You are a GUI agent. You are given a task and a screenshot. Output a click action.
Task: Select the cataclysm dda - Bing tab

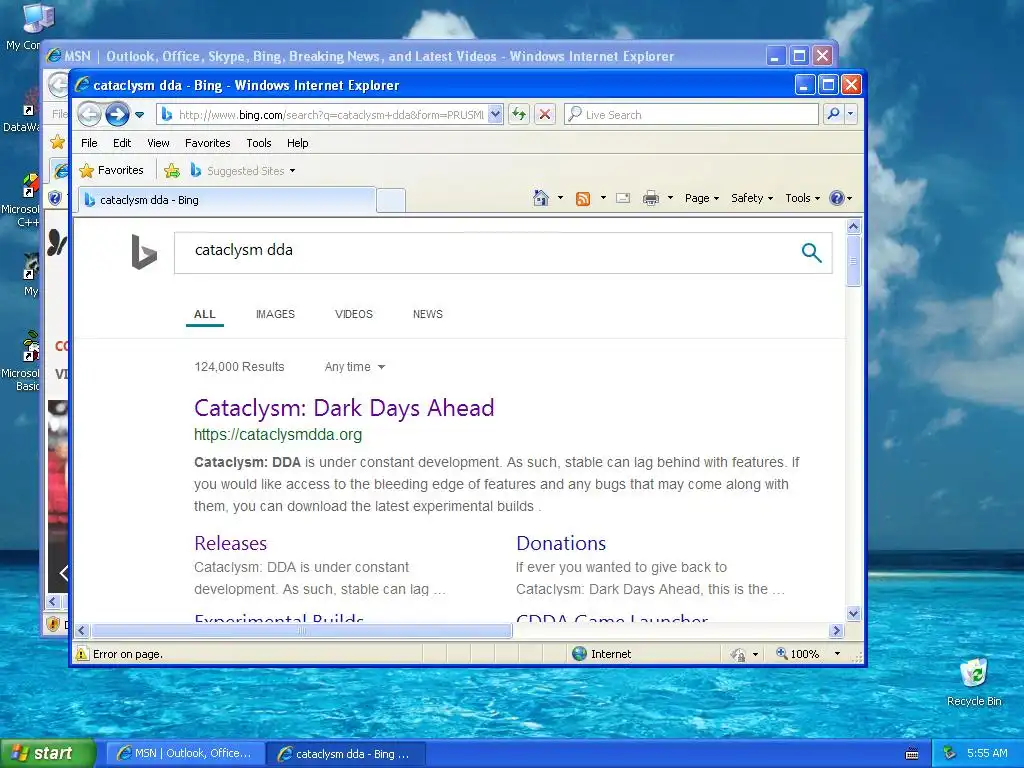[227, 200]
